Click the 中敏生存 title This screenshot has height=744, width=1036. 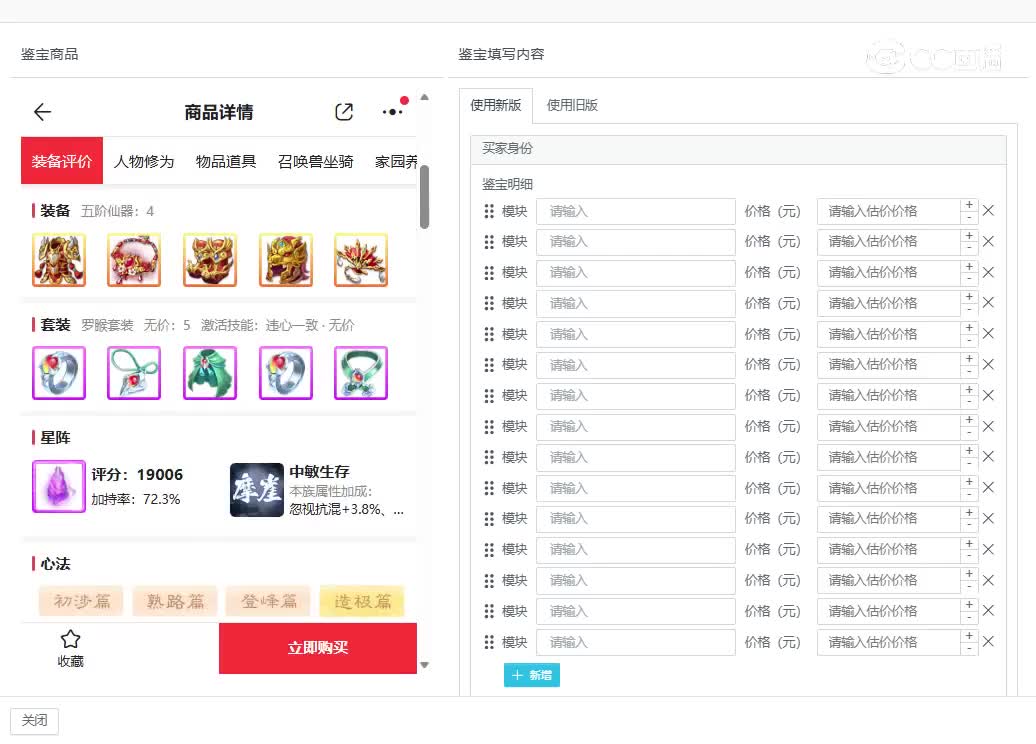point(319,472)
